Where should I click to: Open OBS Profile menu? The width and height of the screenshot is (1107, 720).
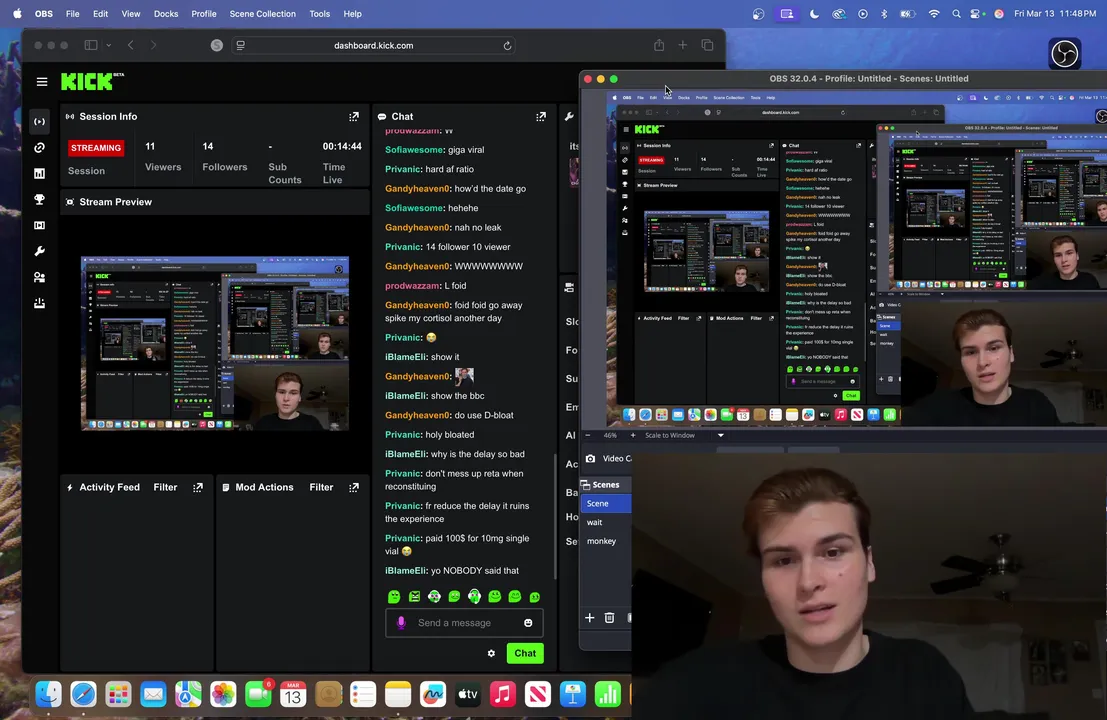tap(204, 13)
